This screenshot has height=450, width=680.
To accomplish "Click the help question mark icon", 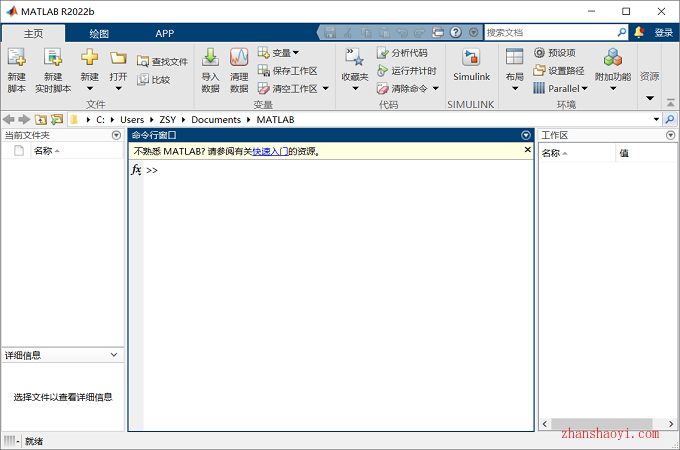I will tap(455, 33).
